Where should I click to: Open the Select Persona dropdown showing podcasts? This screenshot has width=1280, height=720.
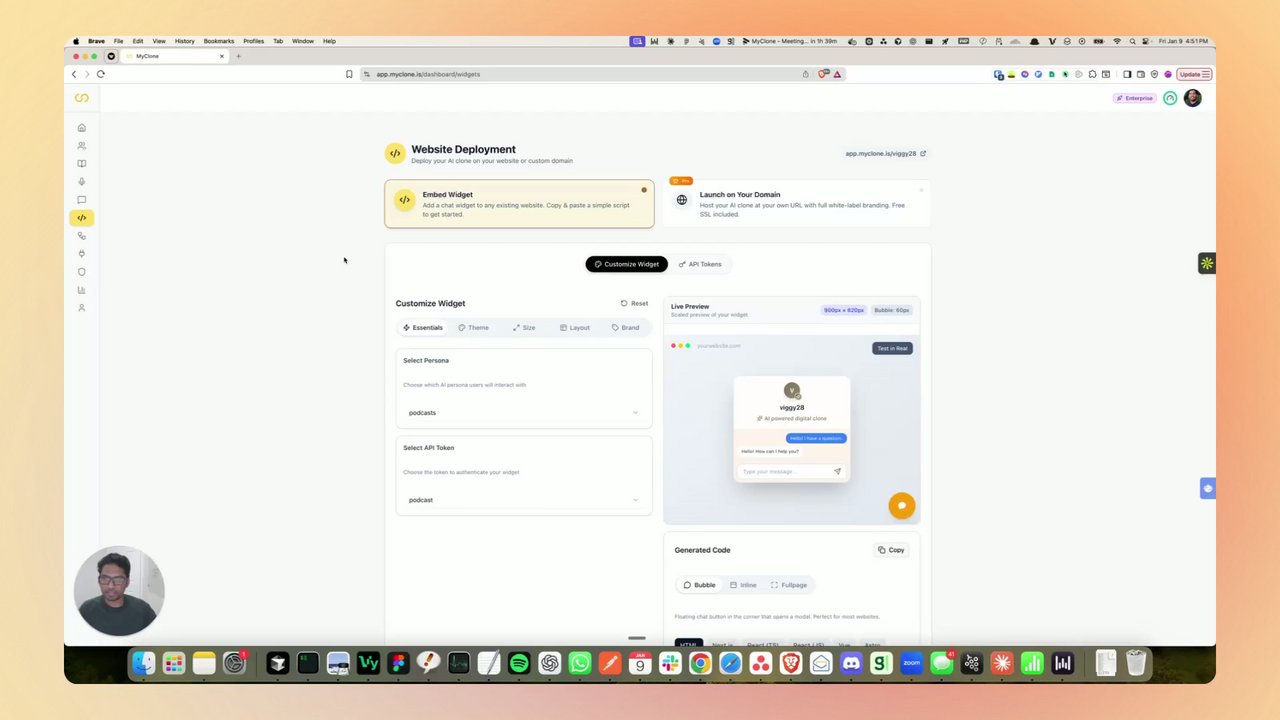tap(523, 412)
